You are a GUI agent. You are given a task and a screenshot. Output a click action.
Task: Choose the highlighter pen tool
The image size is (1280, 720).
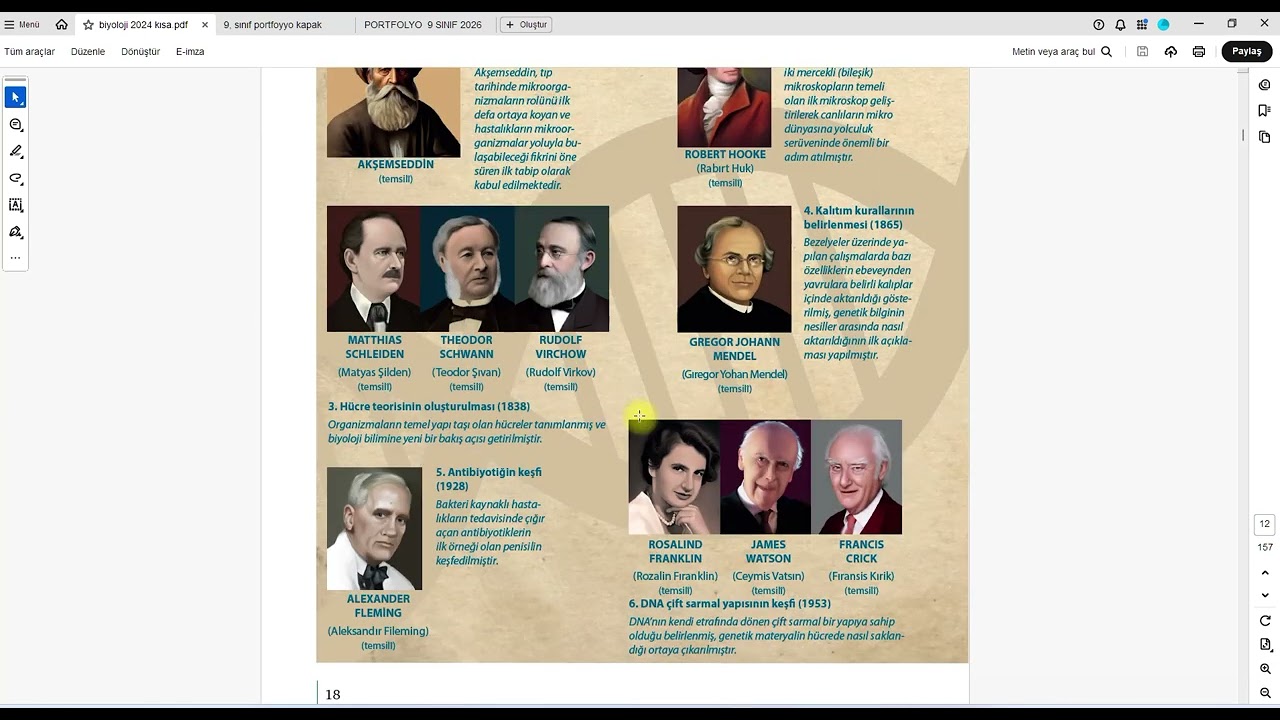click(15, 152)
